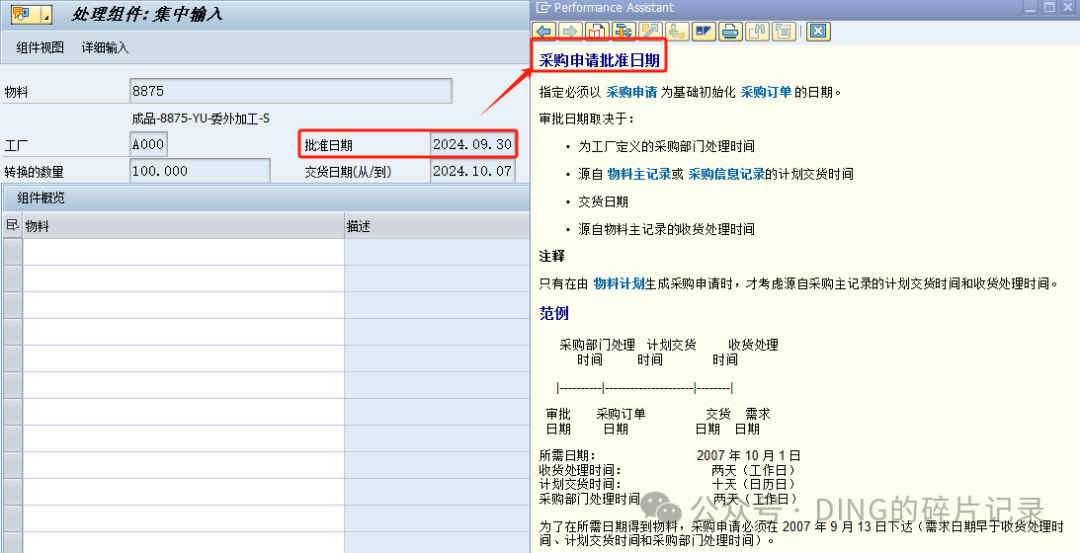Click the 处理组件: 集中输入 title
Viewport: 1080px width, 553px height.
coord(147,14)
